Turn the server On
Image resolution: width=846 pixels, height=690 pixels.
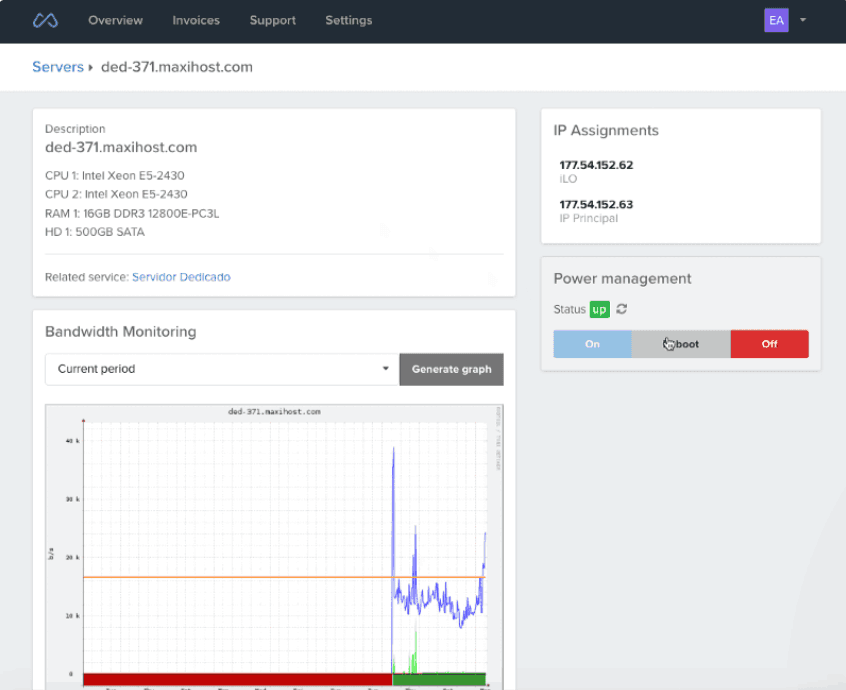point(592,343)
